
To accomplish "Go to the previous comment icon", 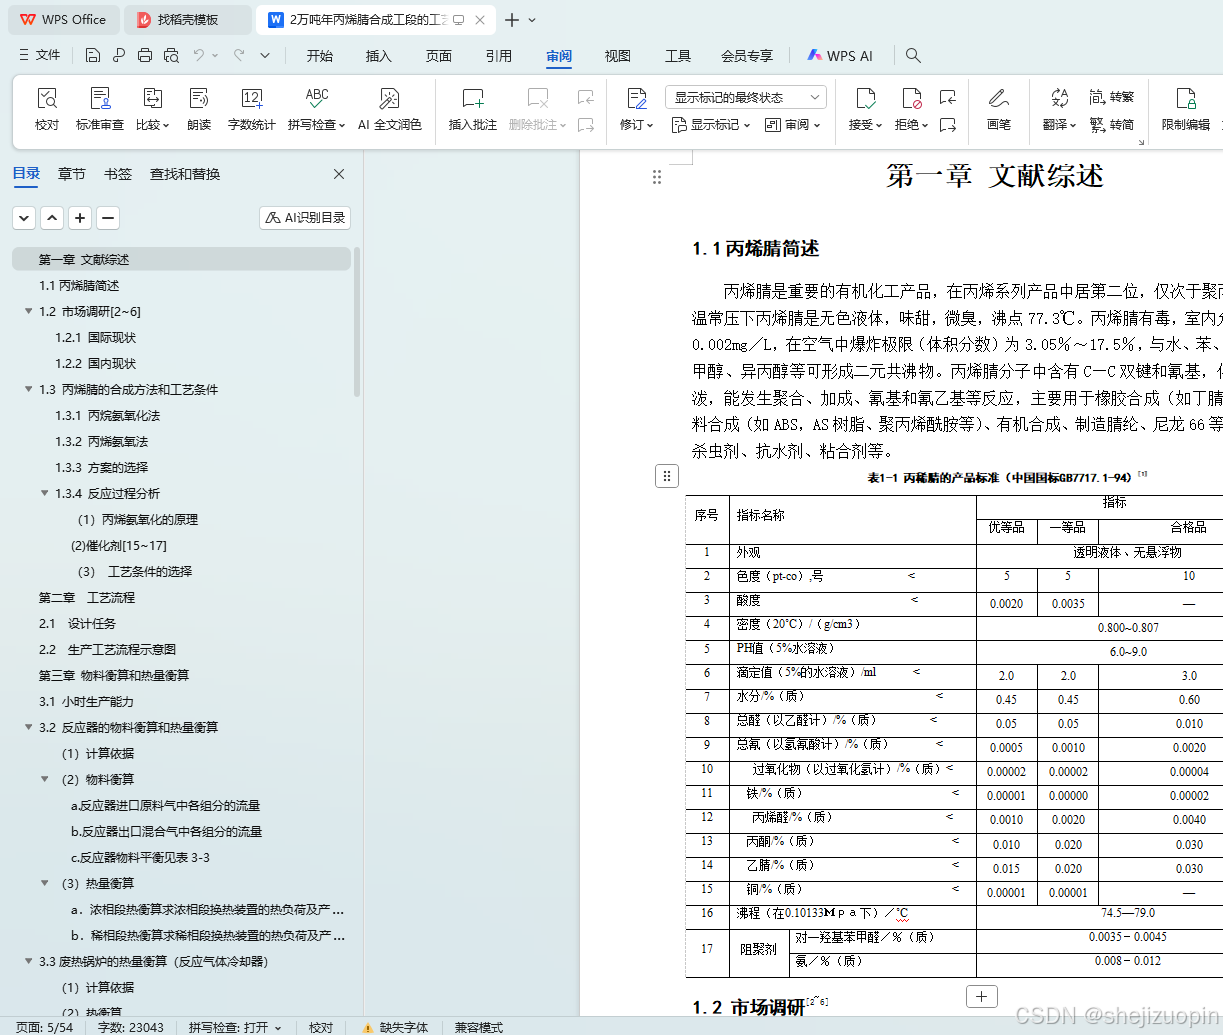I will pyautogui.click(x=586, y=97).
